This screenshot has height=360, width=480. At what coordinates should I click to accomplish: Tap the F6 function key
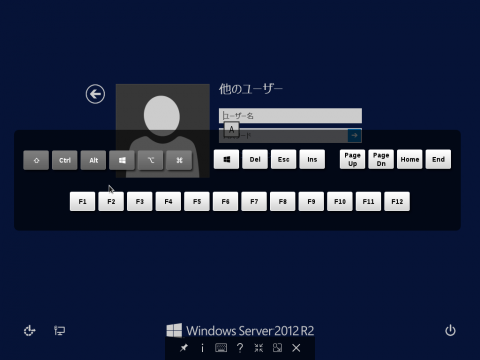[x=226, y=201]
